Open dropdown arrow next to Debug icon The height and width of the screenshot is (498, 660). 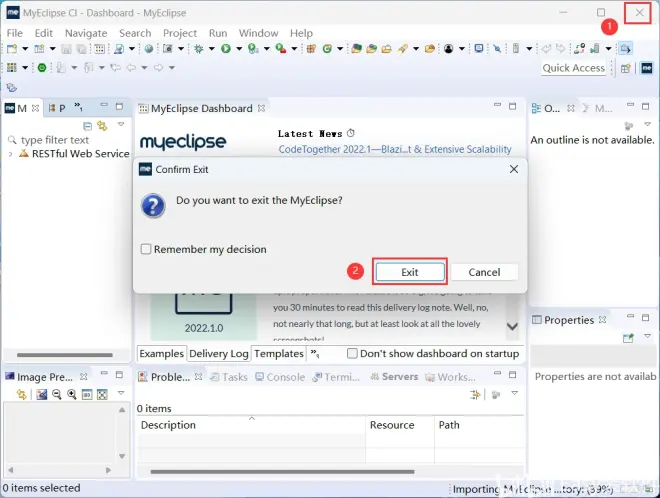[211, 49]
